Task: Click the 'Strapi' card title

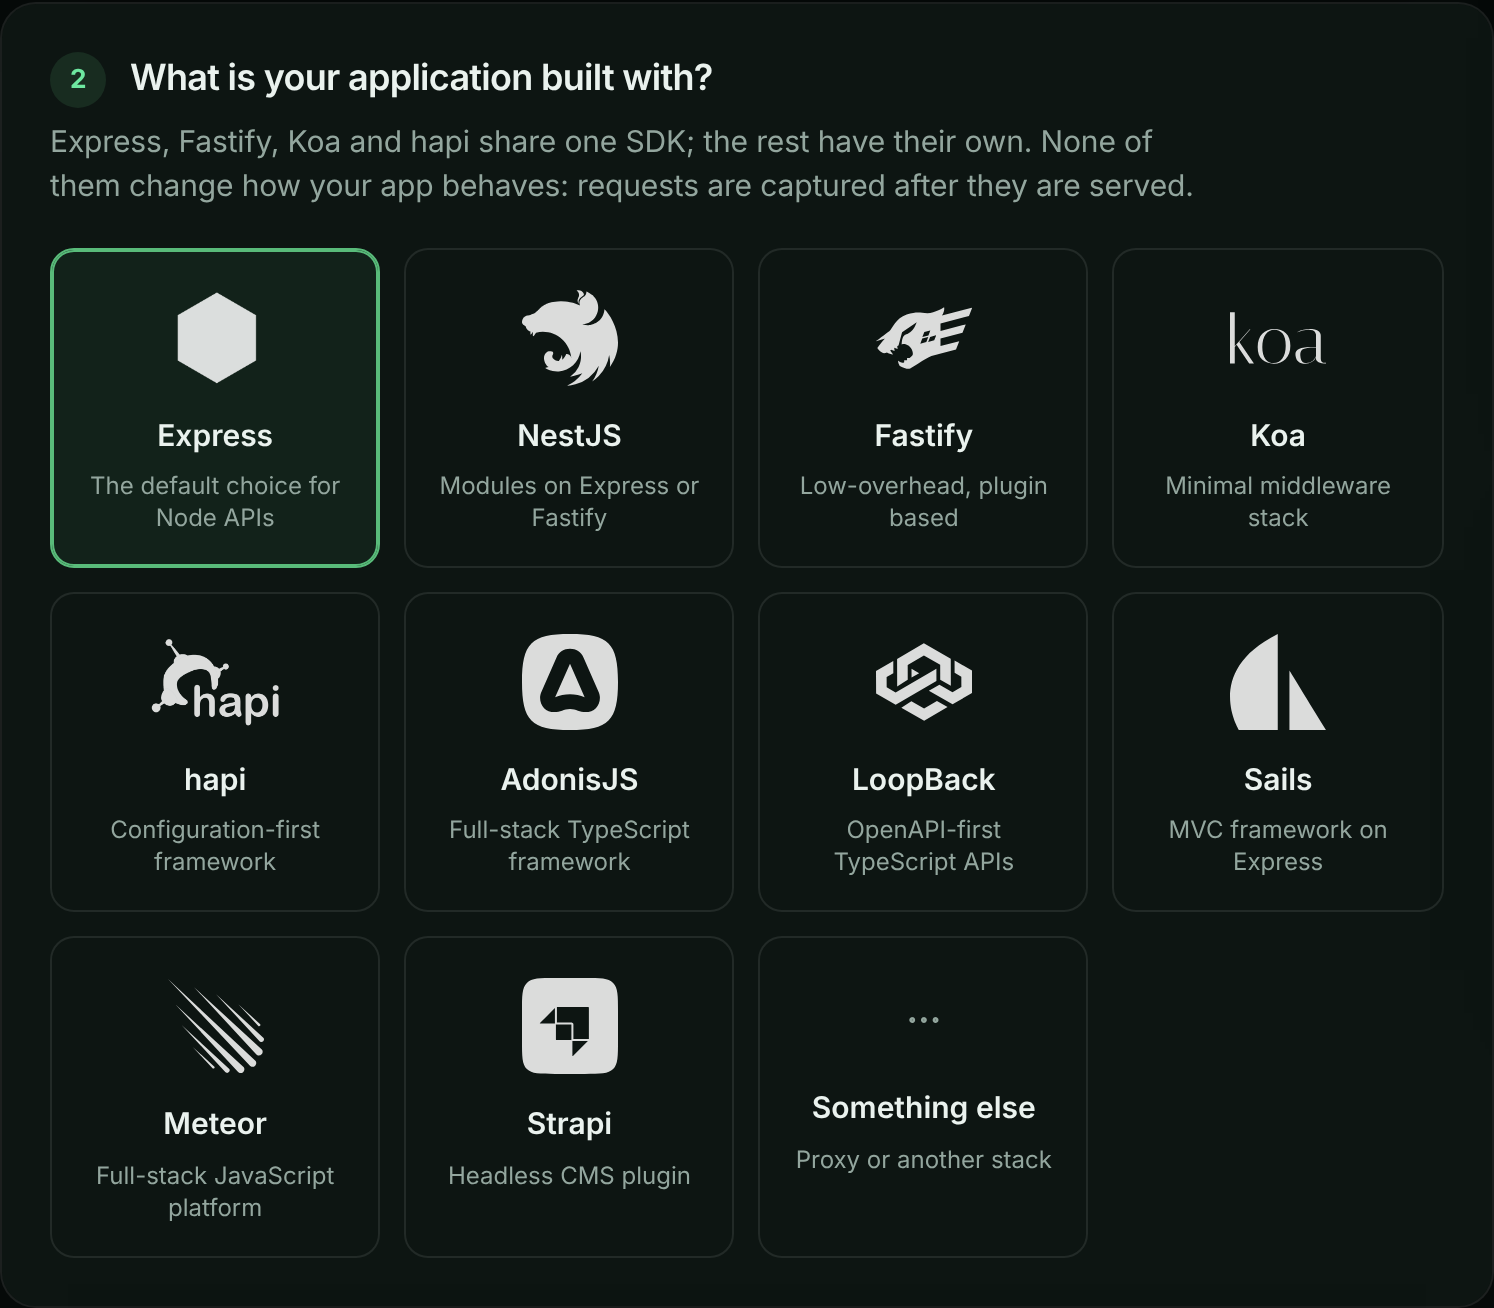Action: coord(569,1124)
